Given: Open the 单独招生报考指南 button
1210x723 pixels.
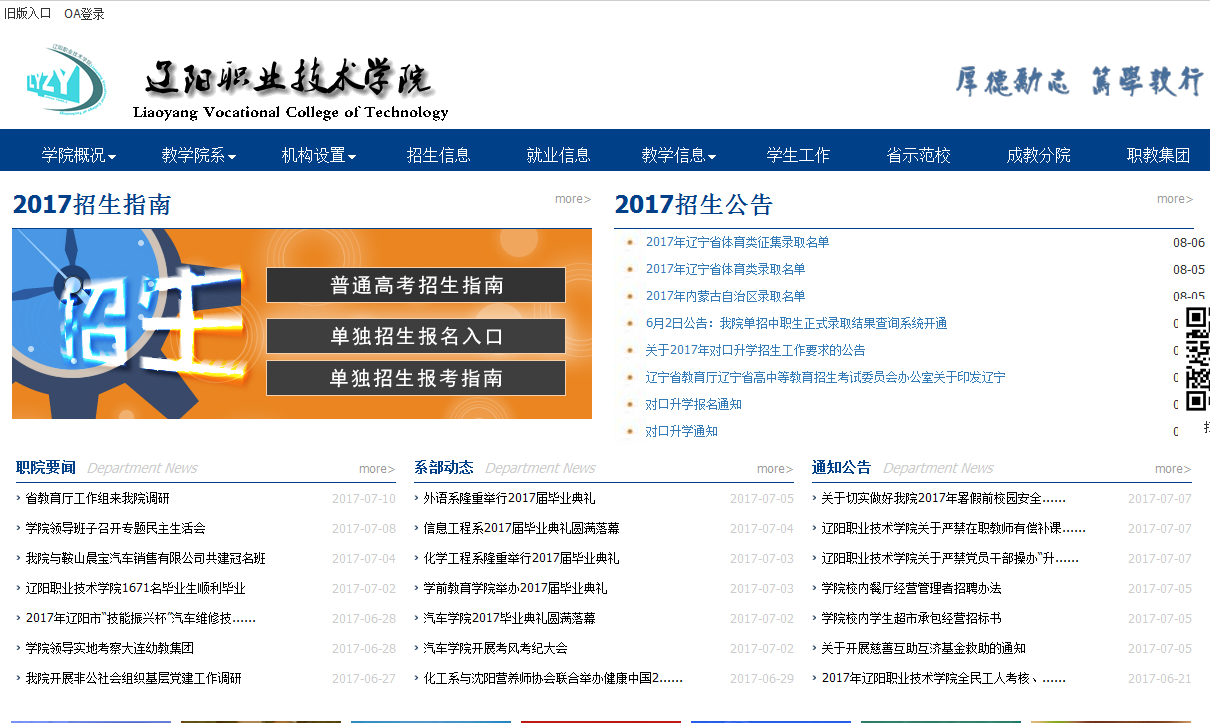Looking at the screenshot, I should [416, 378].
